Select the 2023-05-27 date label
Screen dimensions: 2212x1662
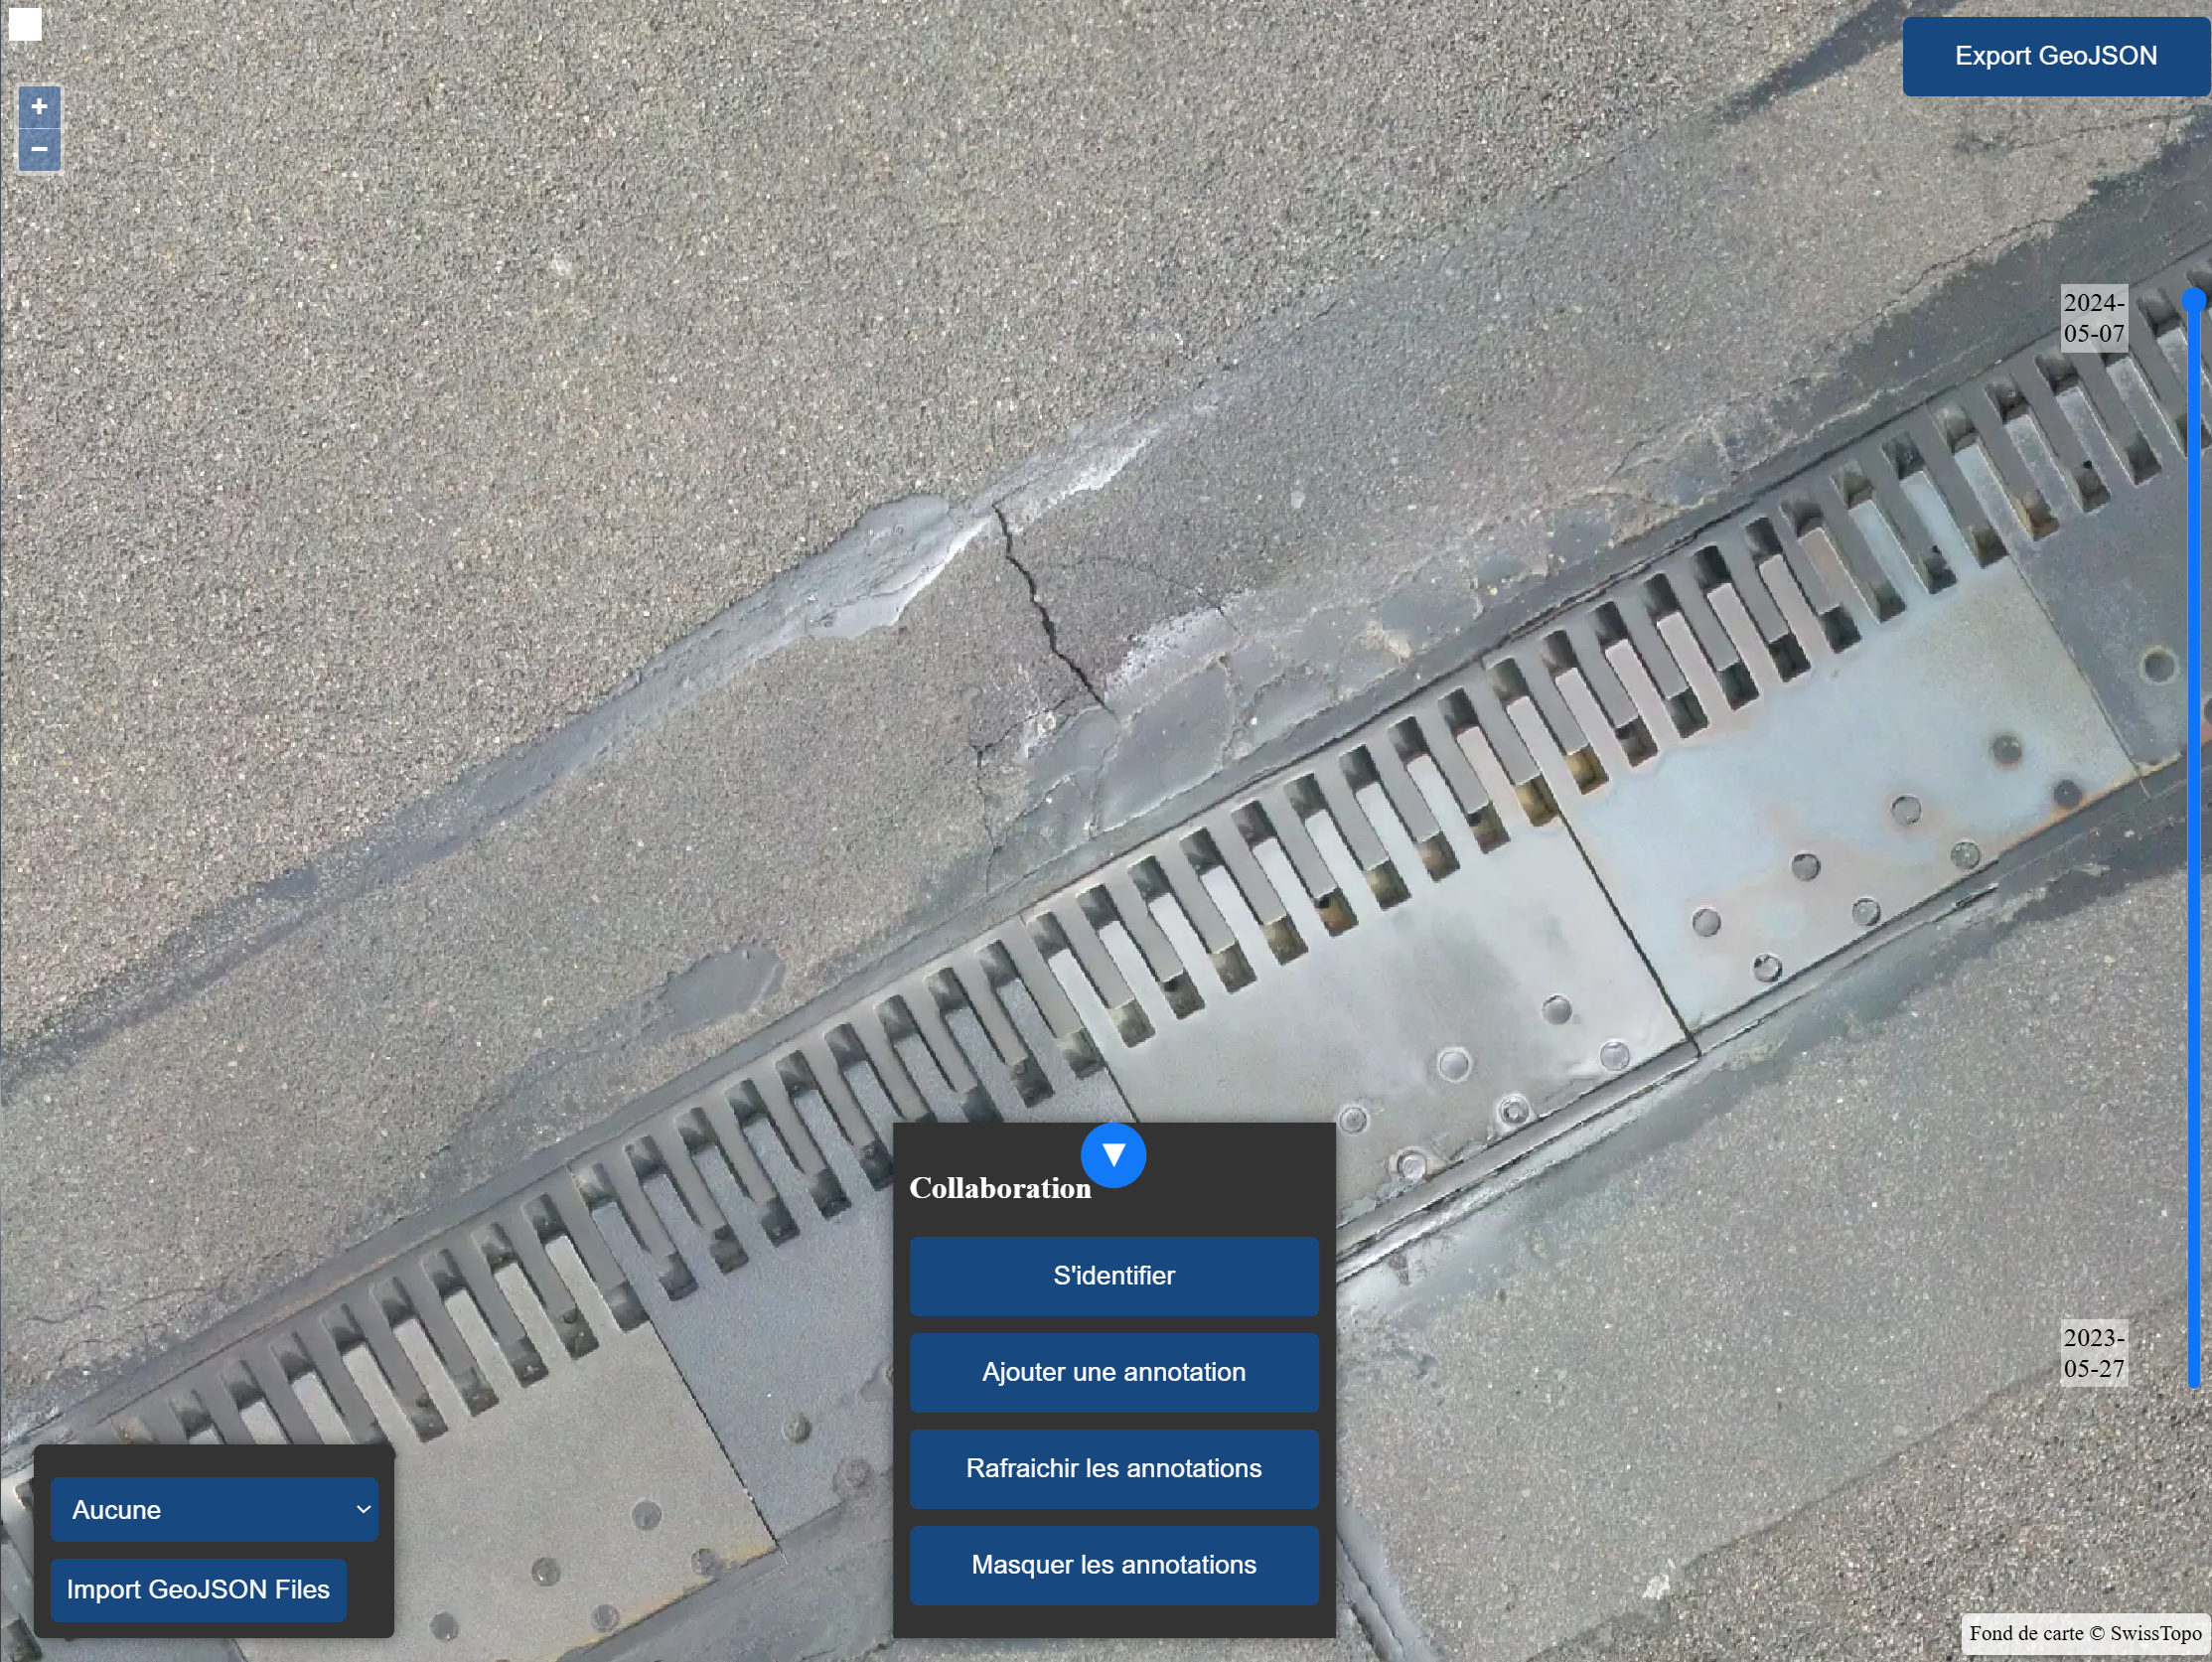[2093, 1352]
